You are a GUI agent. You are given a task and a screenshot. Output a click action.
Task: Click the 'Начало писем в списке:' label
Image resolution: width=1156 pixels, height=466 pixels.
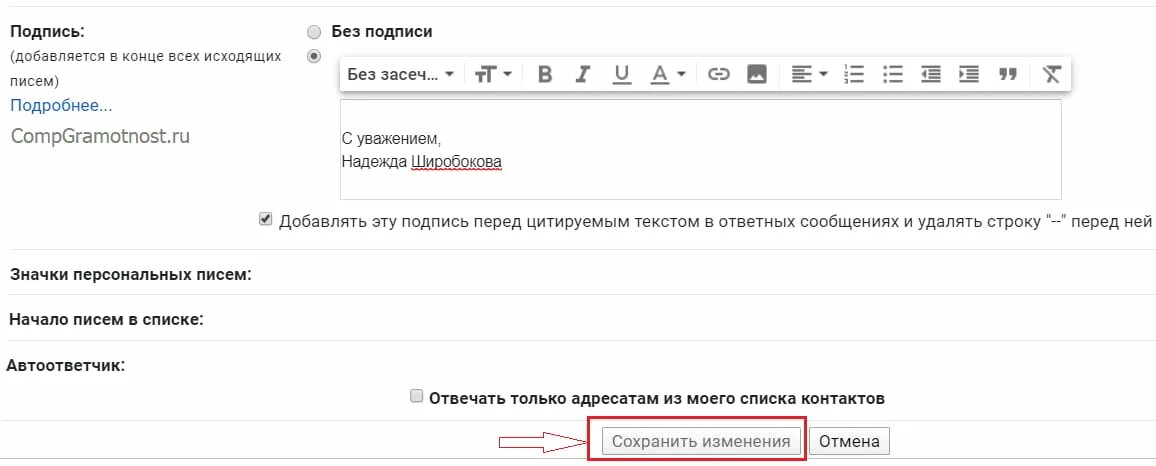(106, 320)
